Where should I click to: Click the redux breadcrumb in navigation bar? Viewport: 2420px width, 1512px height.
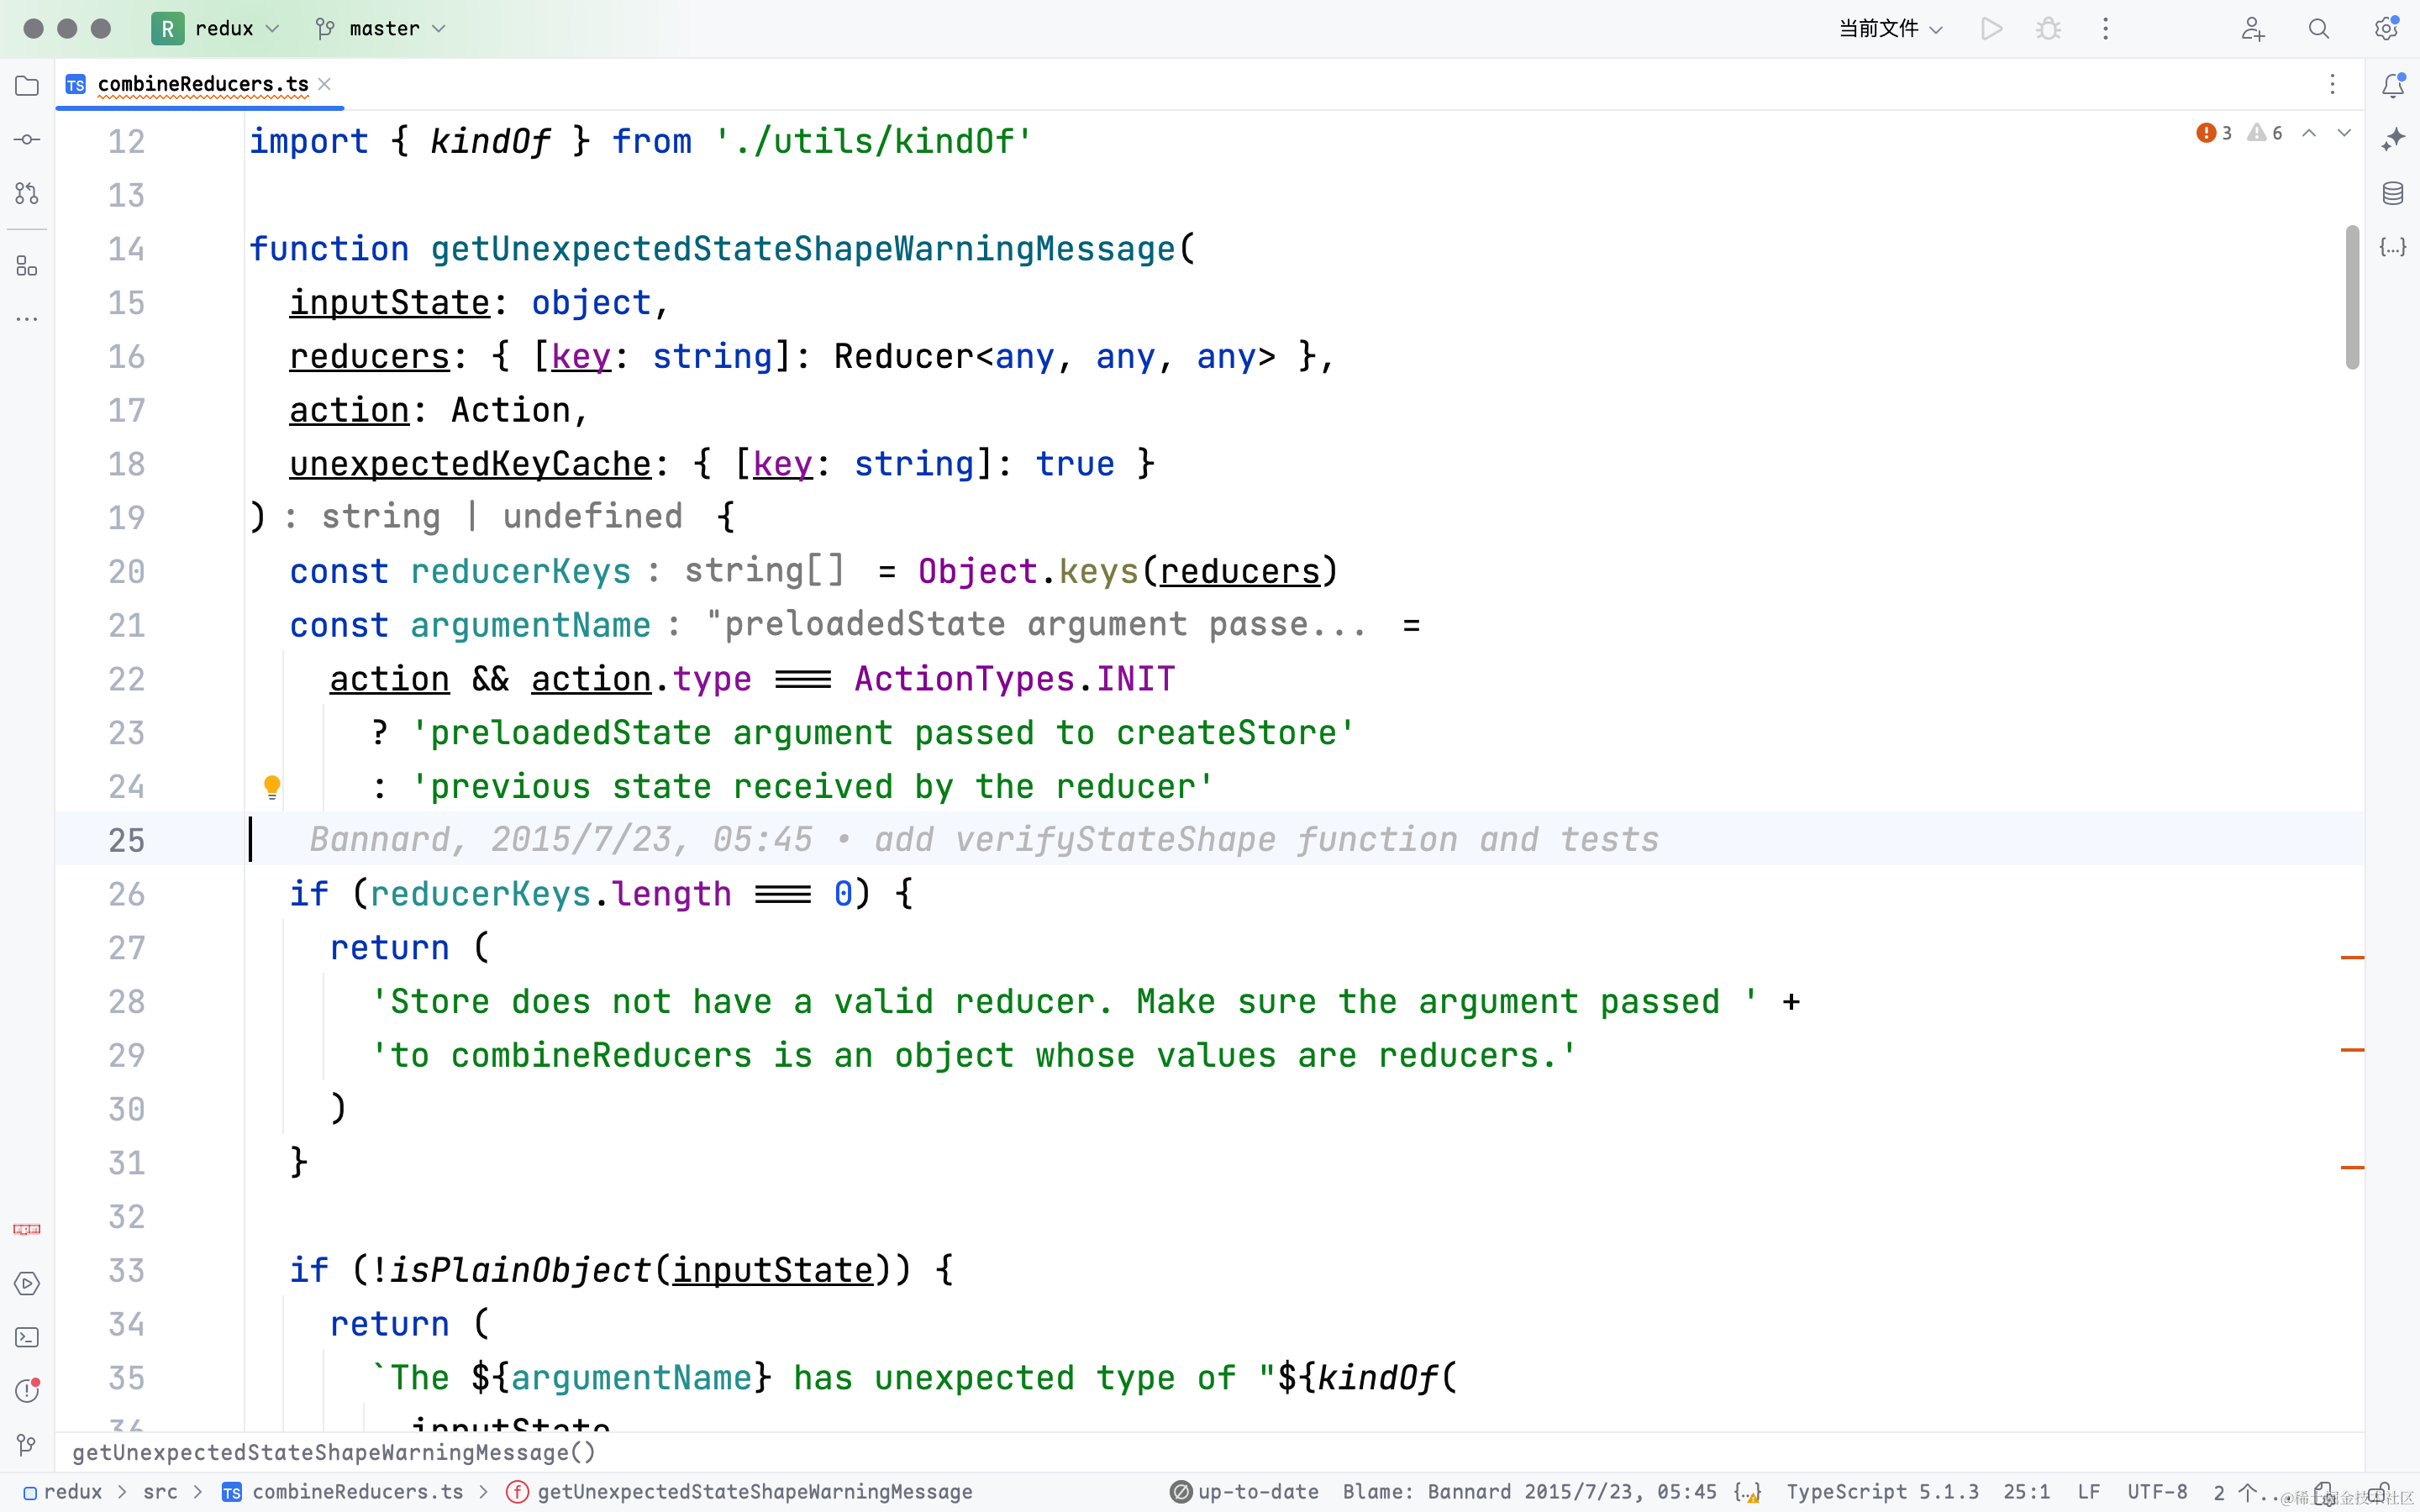[x=63, y=1492]
